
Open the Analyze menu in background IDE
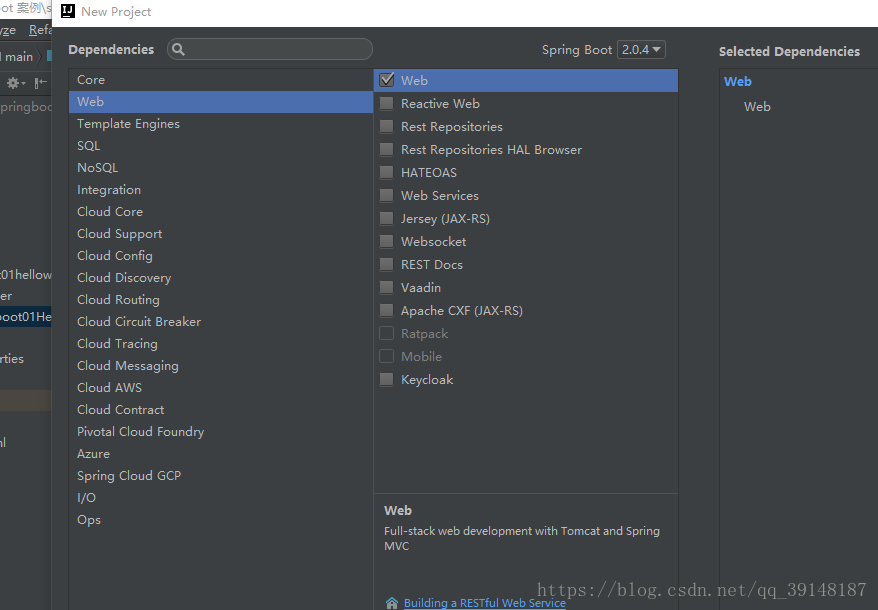click(8, 30)
